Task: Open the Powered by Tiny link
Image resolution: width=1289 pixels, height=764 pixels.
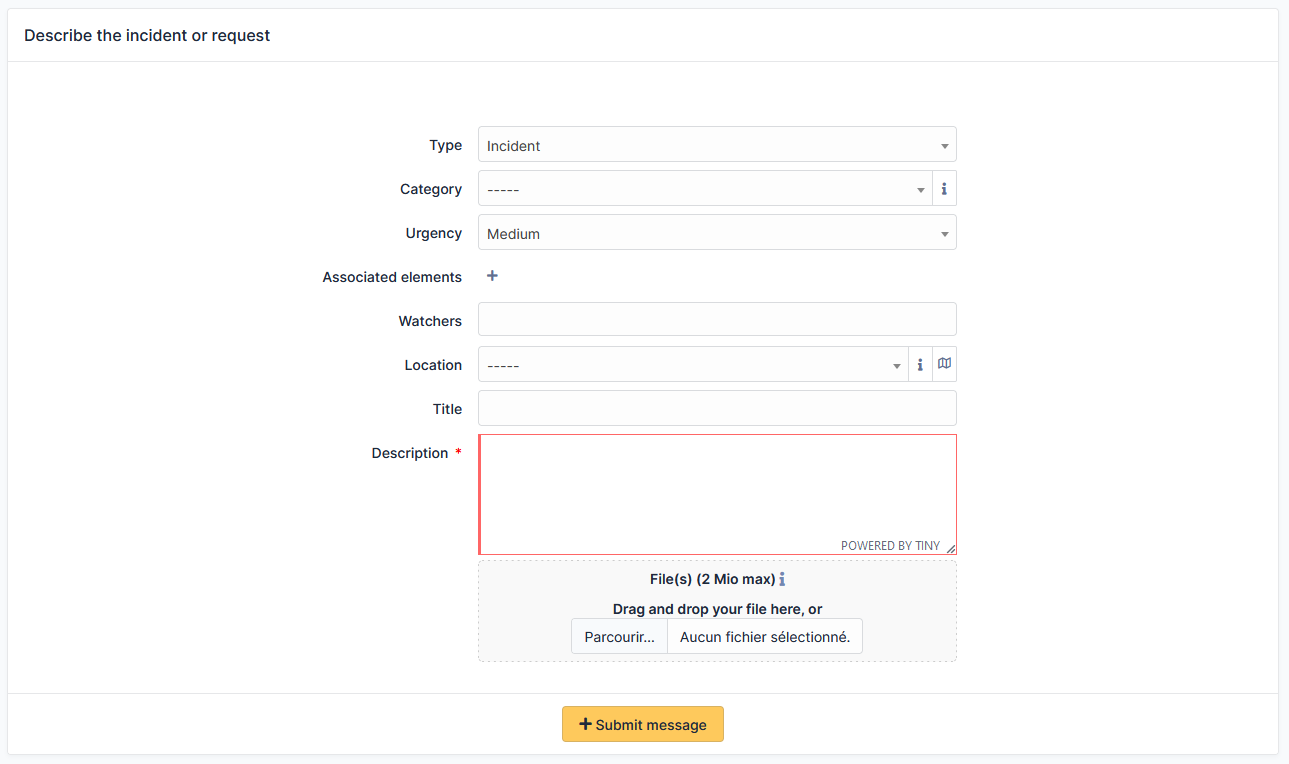Action: click(890, 545)
